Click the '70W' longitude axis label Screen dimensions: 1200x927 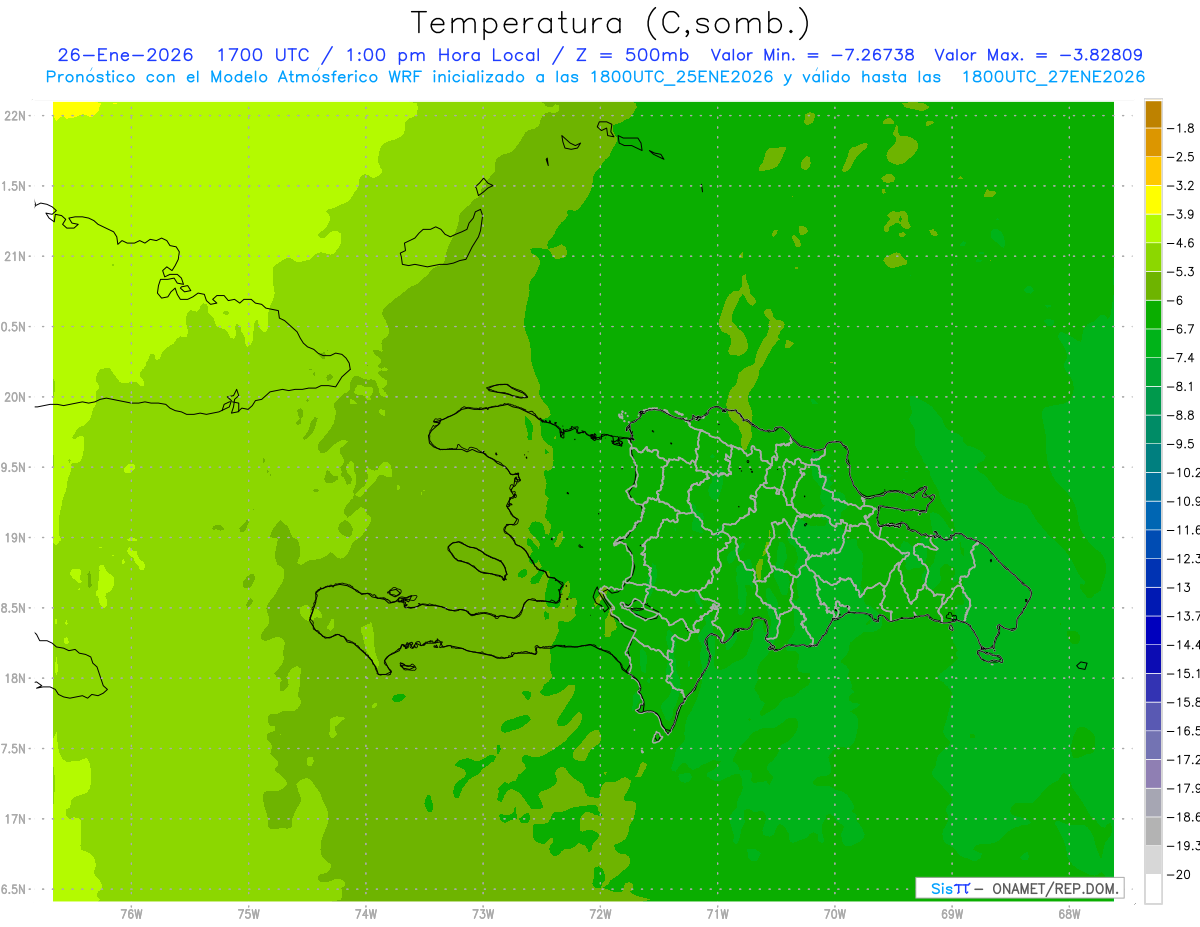pos(835,912)
